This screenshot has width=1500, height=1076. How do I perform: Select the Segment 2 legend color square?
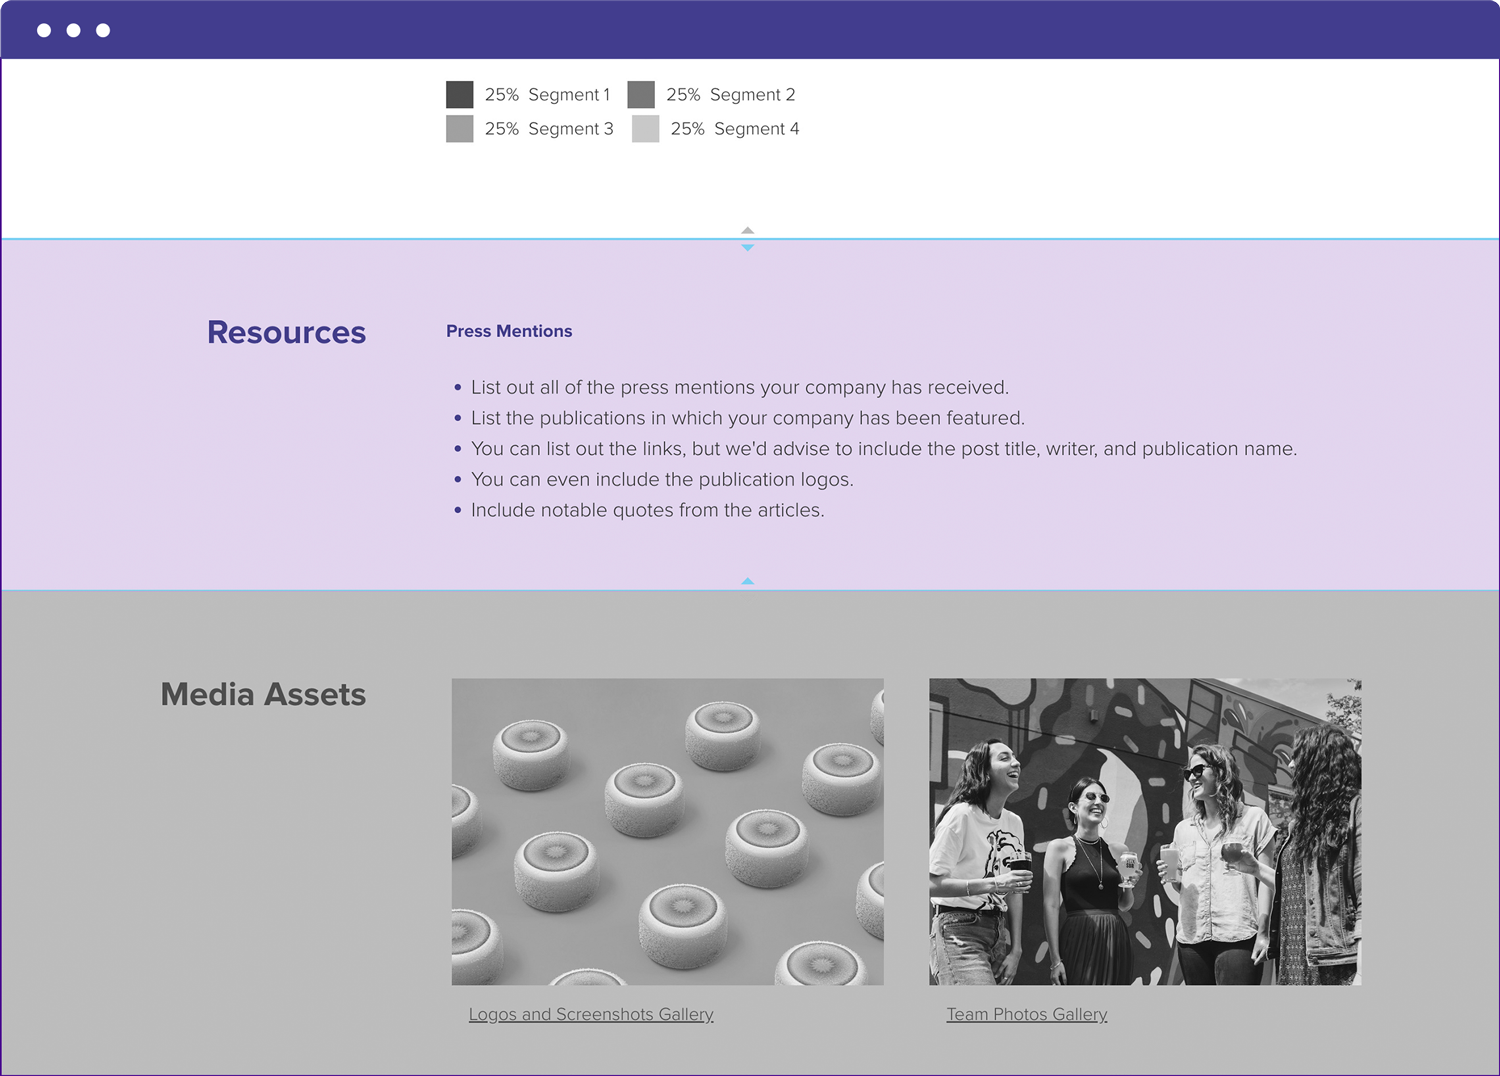pyautogui.click(x=641, y=95)
